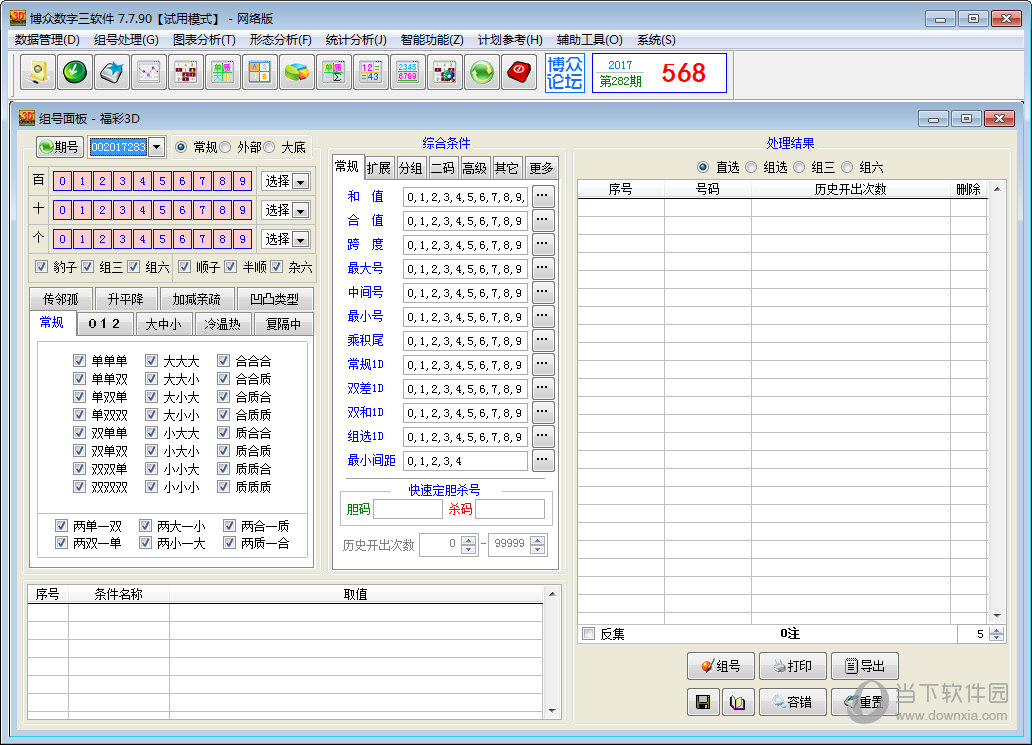1032x745 pixels.
Task: Click the 打印 print button
Action: (x=792, y=666)
